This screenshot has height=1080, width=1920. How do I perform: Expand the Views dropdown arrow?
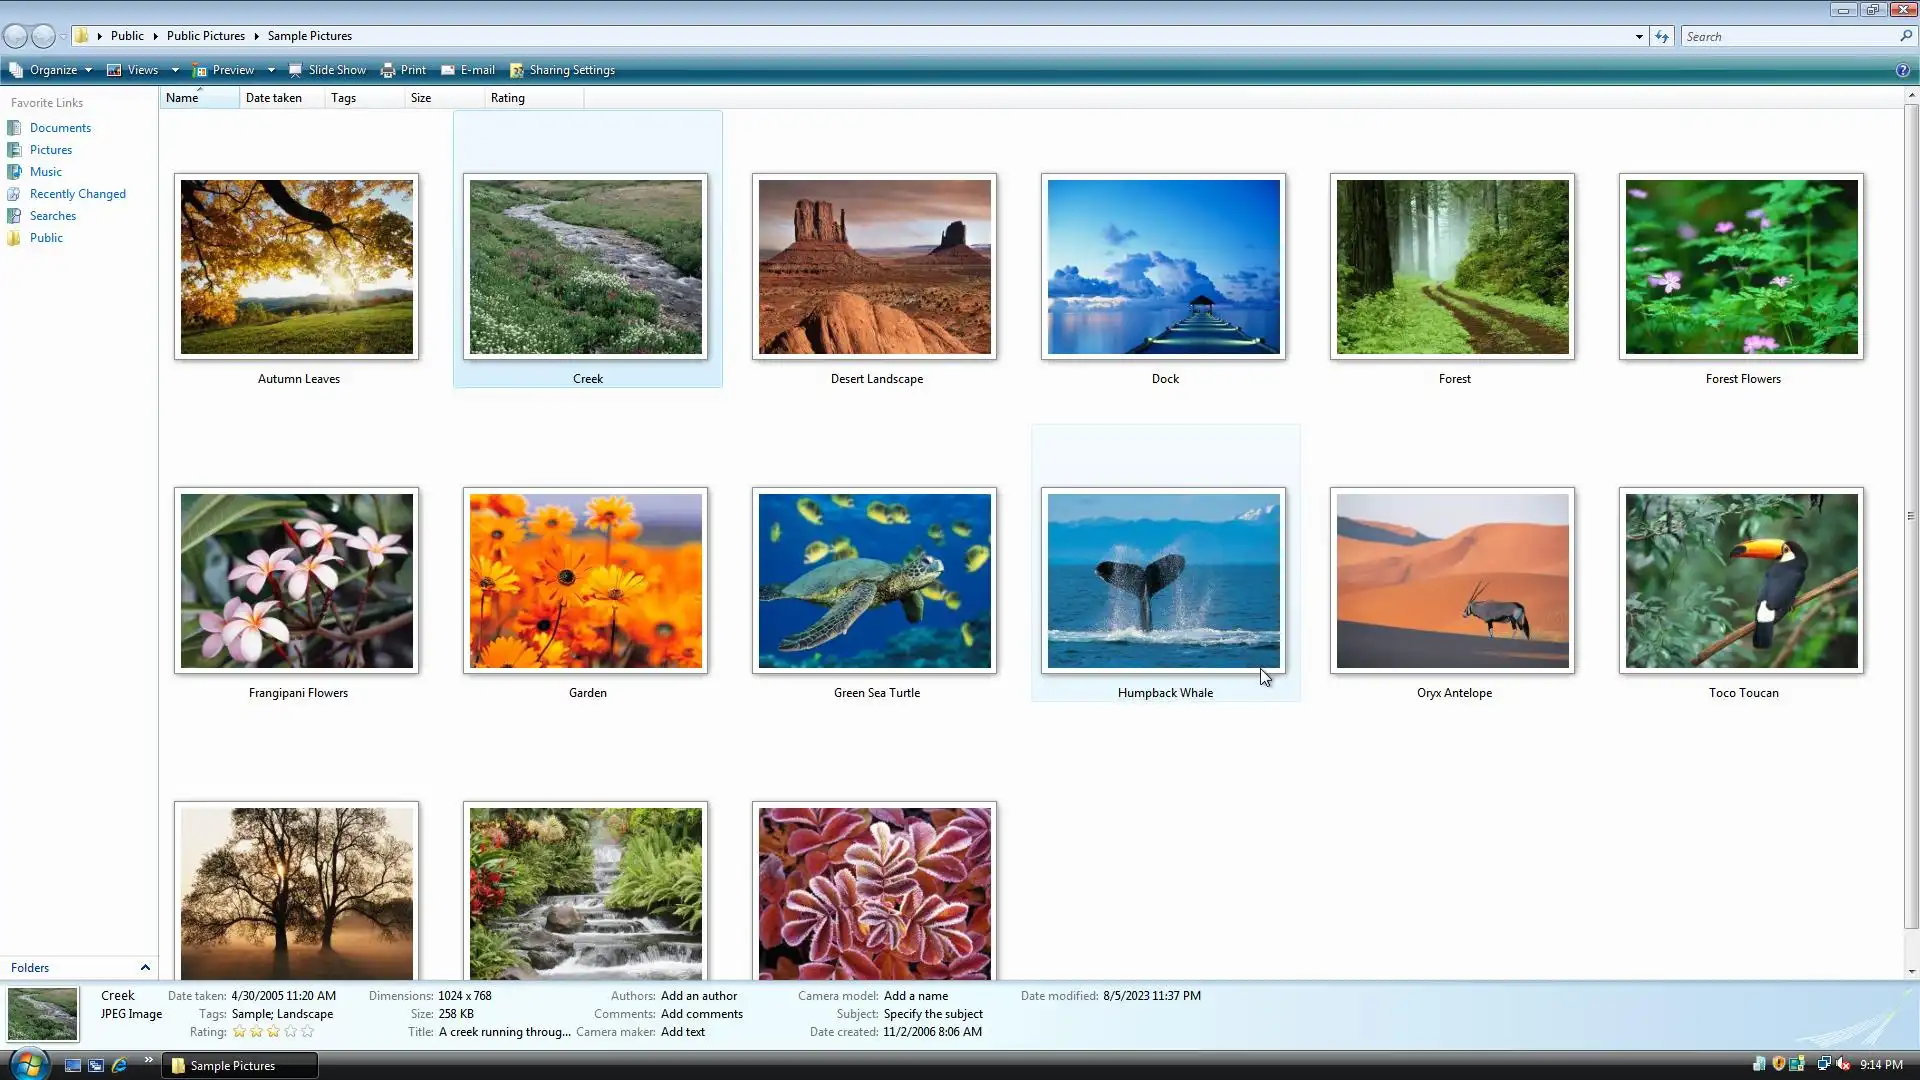[175, 70]
